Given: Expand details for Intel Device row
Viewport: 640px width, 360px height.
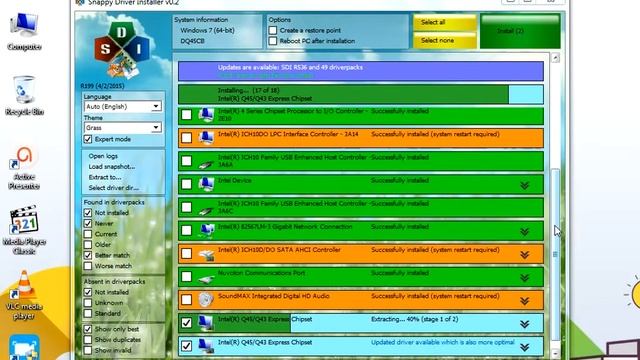Looking at the screenshot, I should click(x=524, y=186).
